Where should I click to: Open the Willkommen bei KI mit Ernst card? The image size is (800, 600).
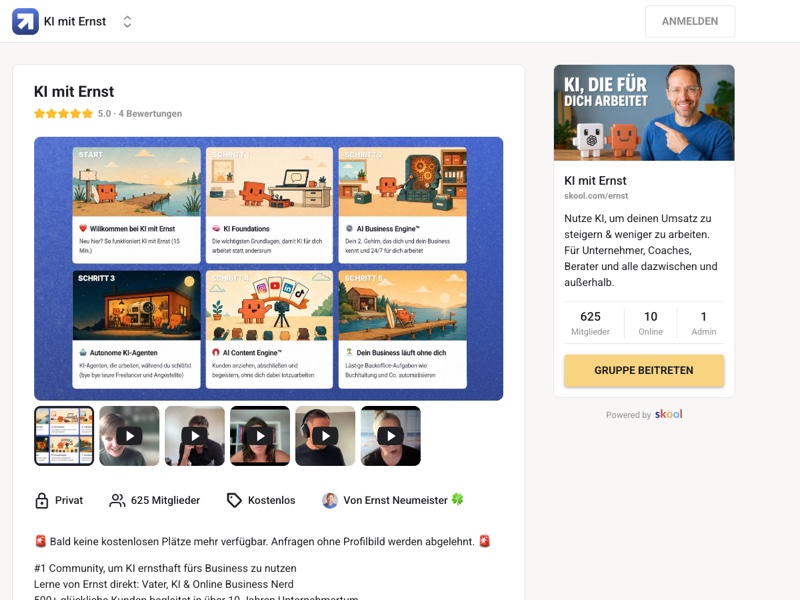coord(136,205)
